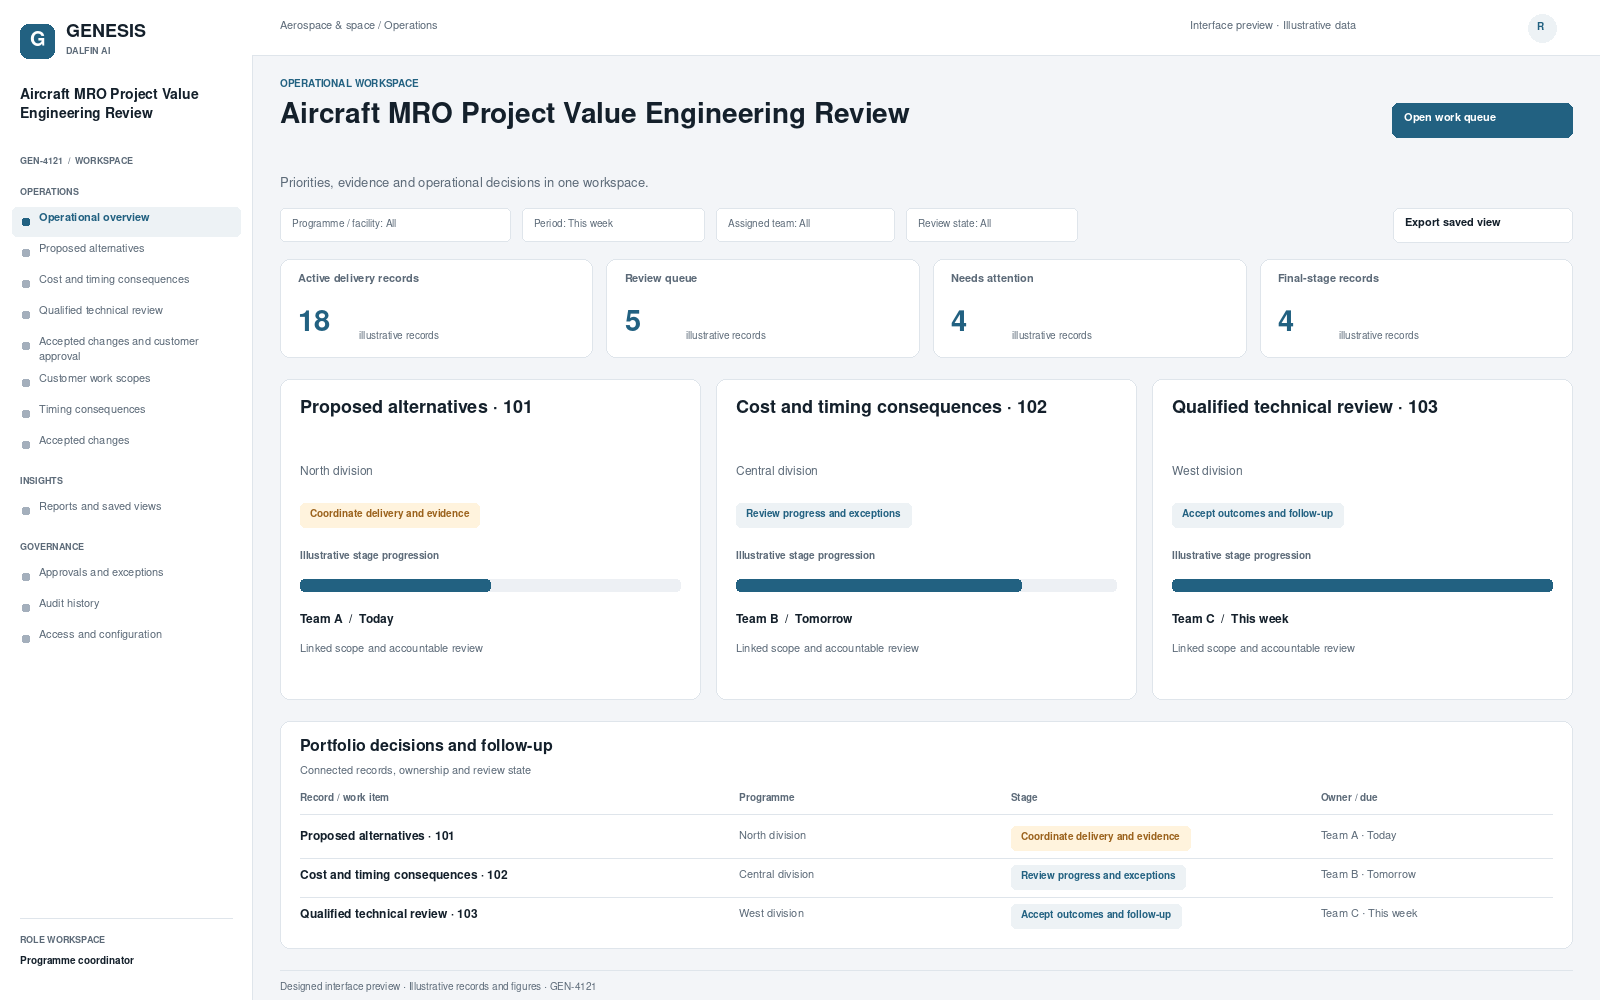Image resolution: width=1600 pixels, height=1000 pixels.
Task: Click Coordinate delivery and evidence tag in North division card
Action: pos(390,514)
